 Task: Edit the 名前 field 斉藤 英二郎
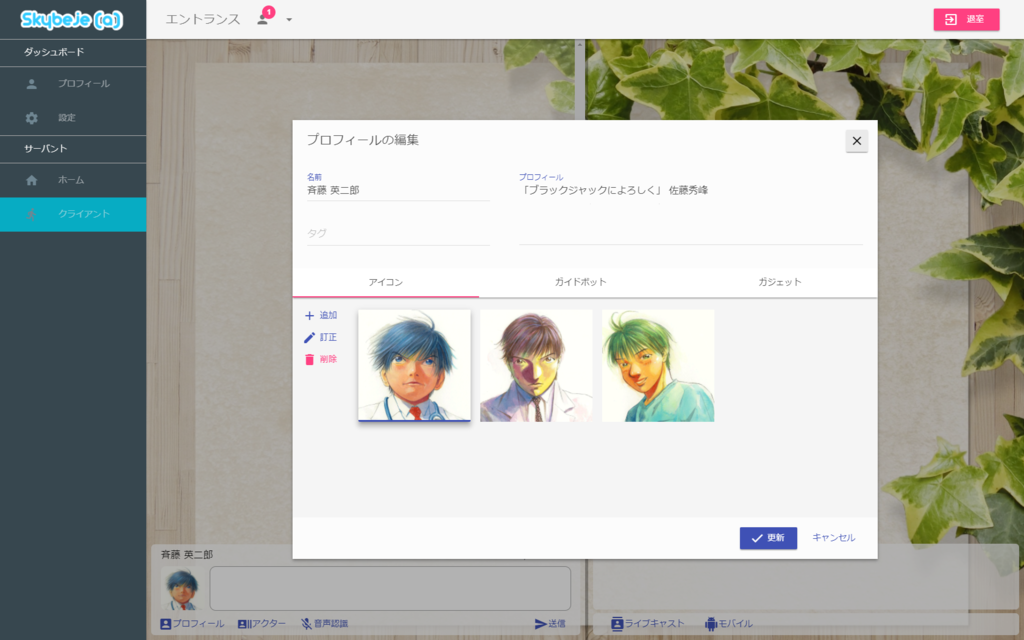click(x=398, y=190)
